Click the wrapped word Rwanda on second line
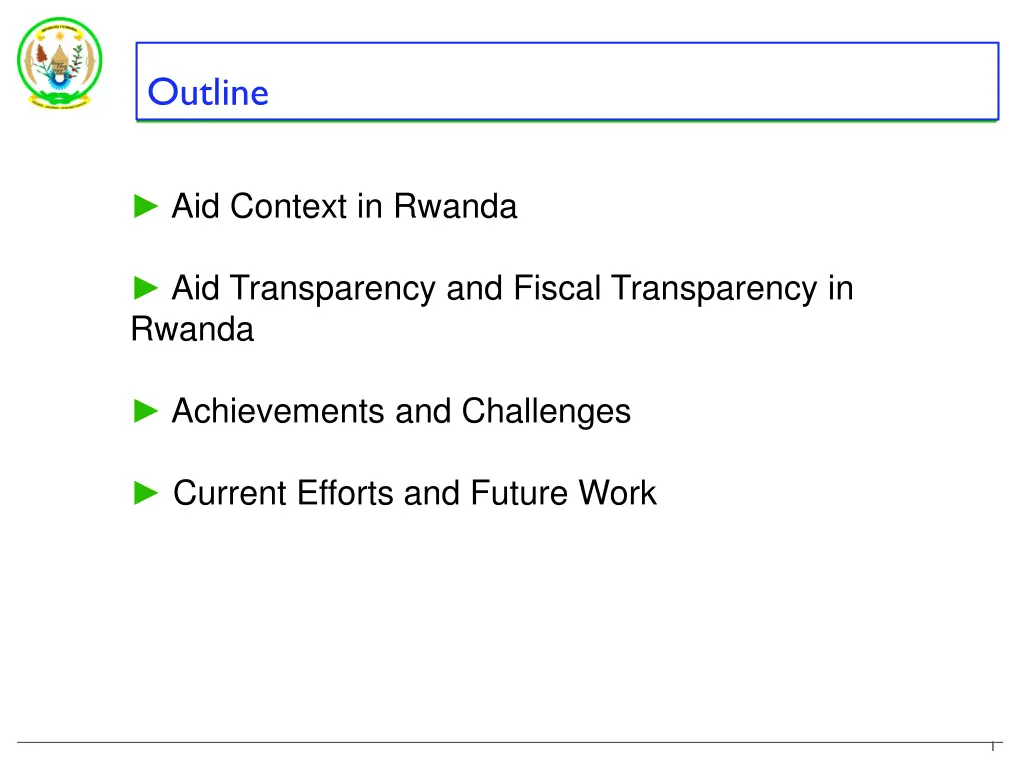This screenshot has height=768, width=1024. click(x=192, y=329)
